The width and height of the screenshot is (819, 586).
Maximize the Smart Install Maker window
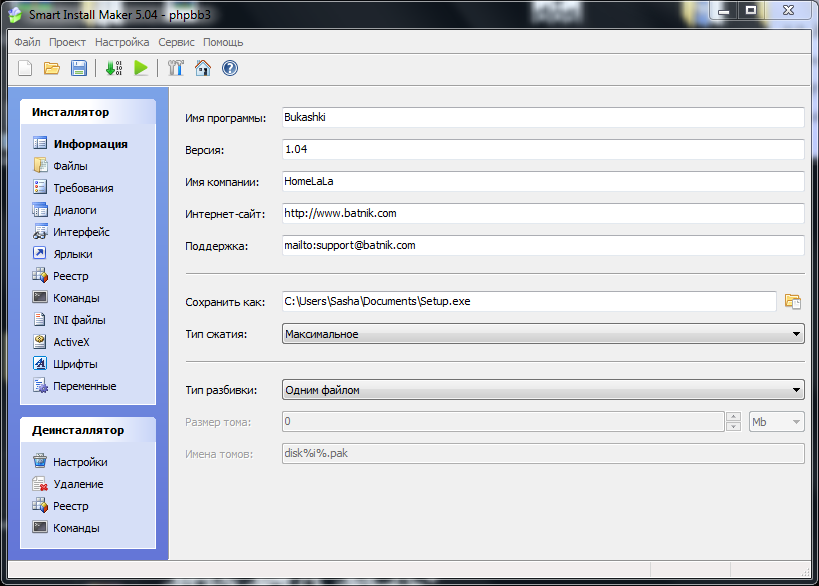pos(751,10)
